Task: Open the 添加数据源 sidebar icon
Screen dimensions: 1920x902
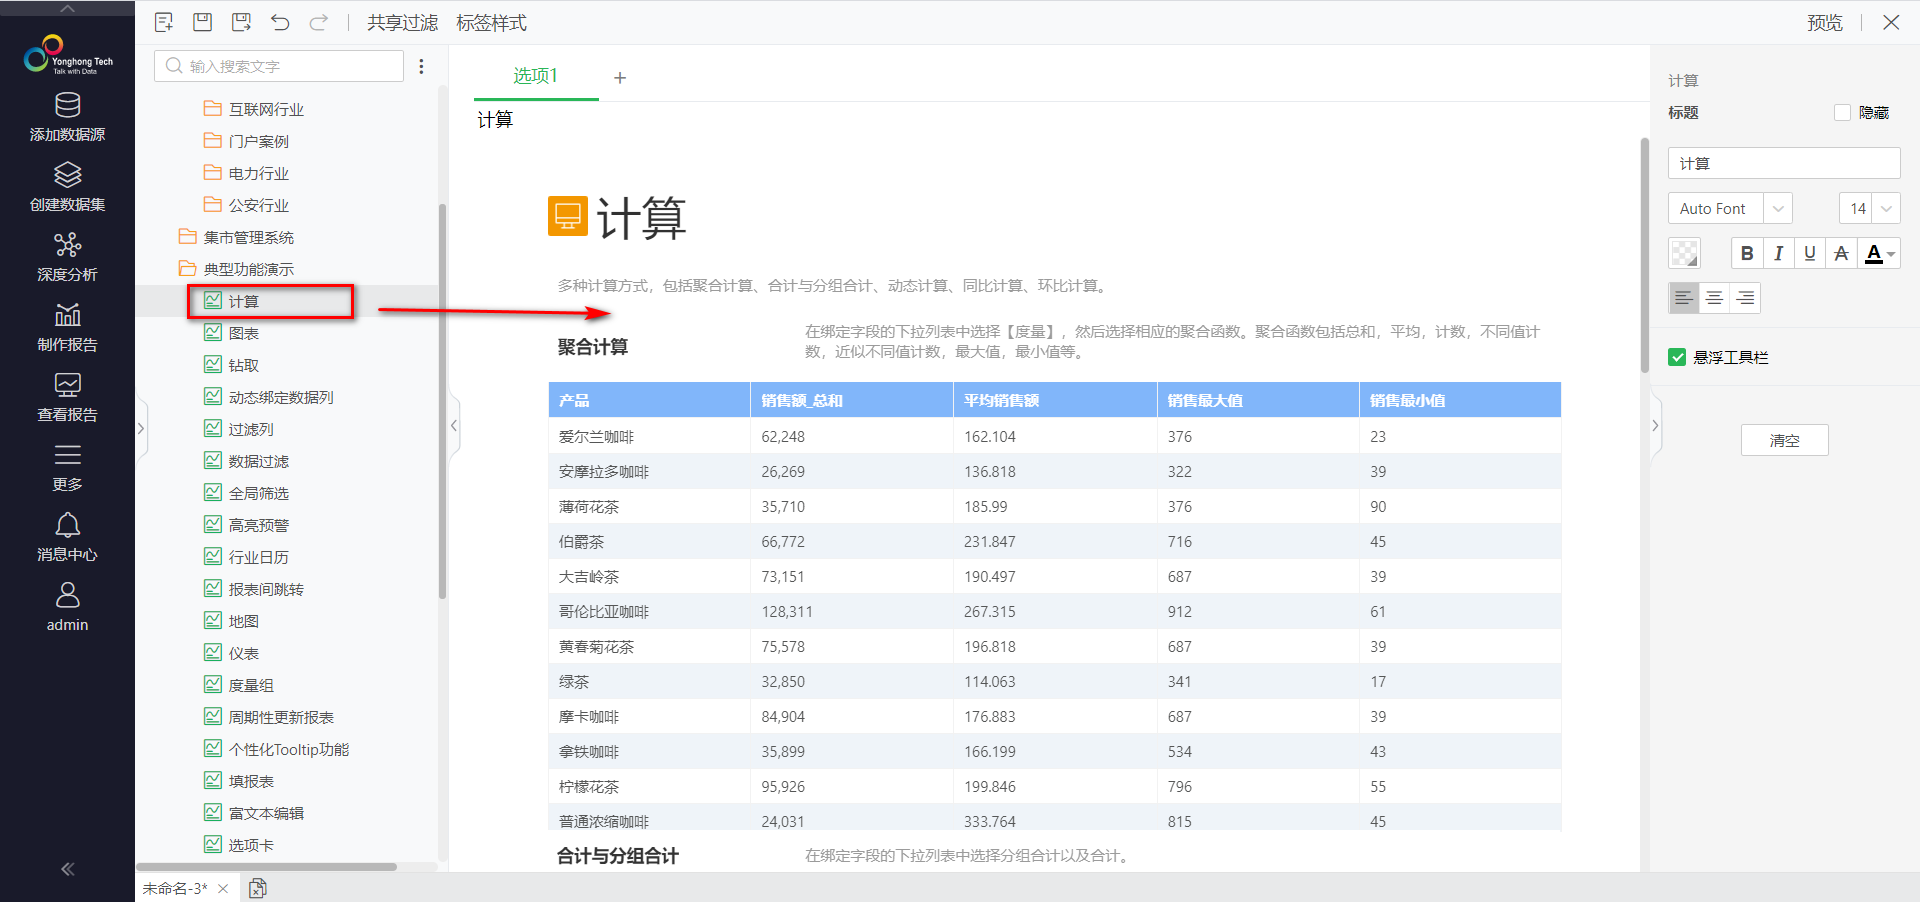Action: click(67, 116)
